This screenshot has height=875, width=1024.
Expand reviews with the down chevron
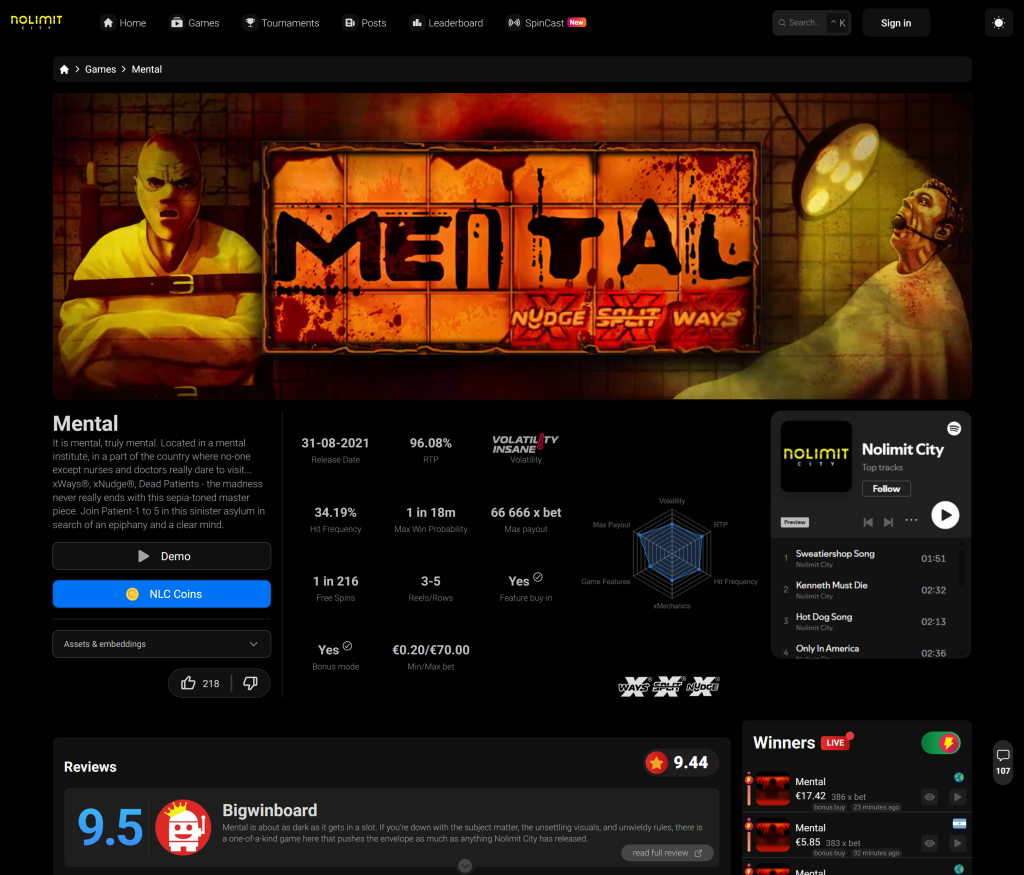point(465,866)
